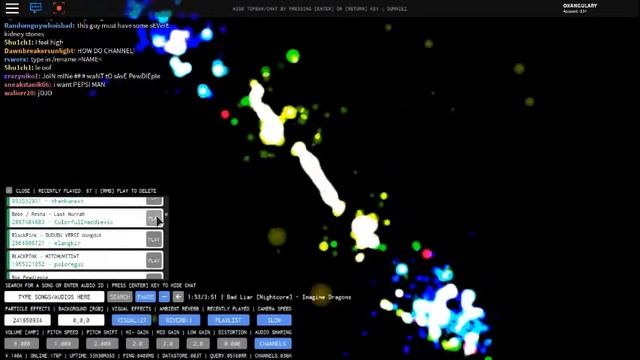Click the Pitch Shift value box
The width and height of the screenshot is (640, 360).
pos(102,344)
